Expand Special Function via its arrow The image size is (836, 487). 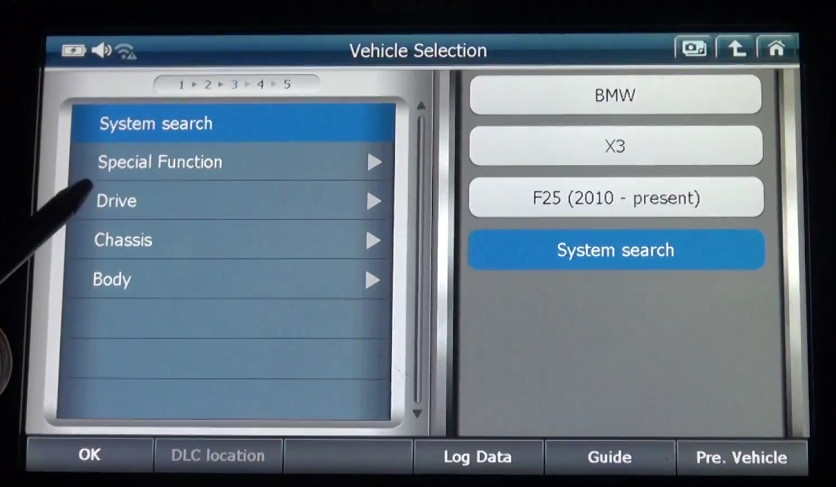click(x=375, y=162)
